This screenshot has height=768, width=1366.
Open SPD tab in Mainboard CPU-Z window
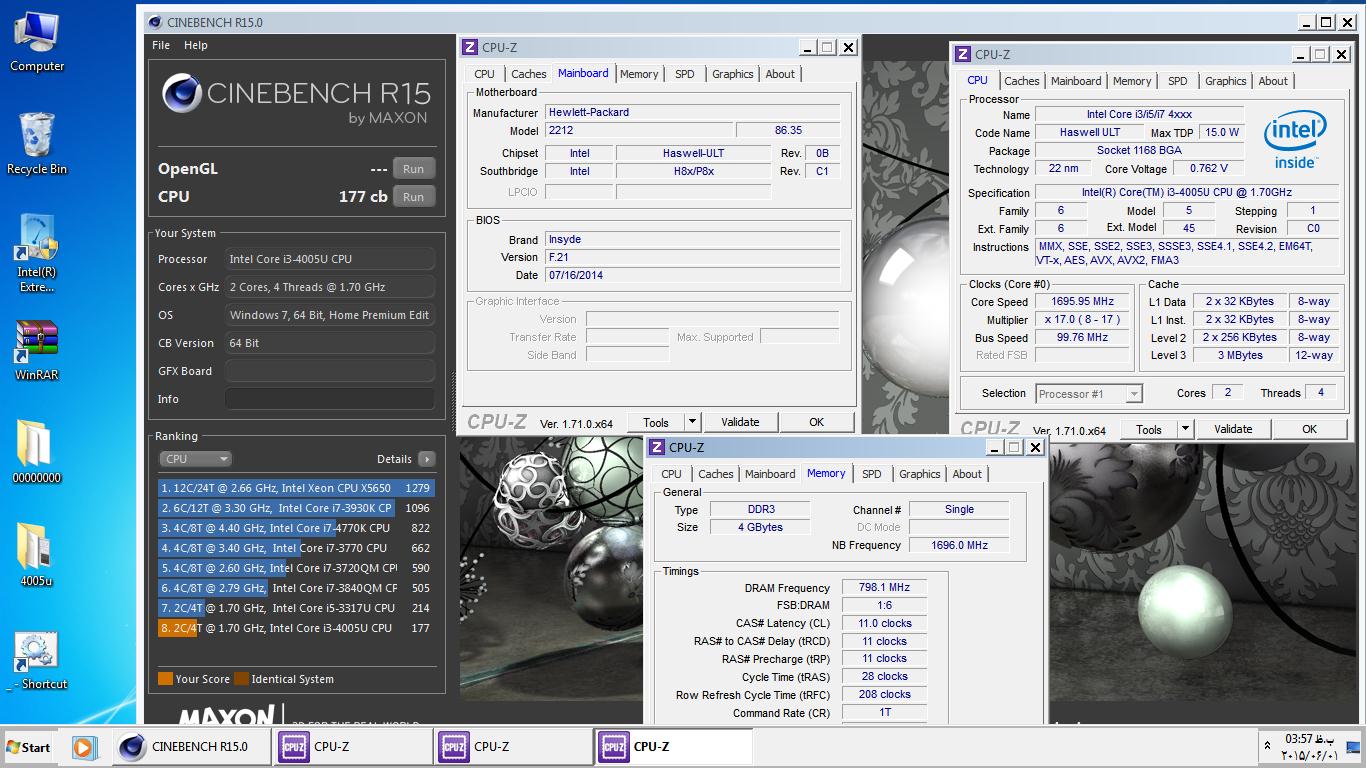684,74
